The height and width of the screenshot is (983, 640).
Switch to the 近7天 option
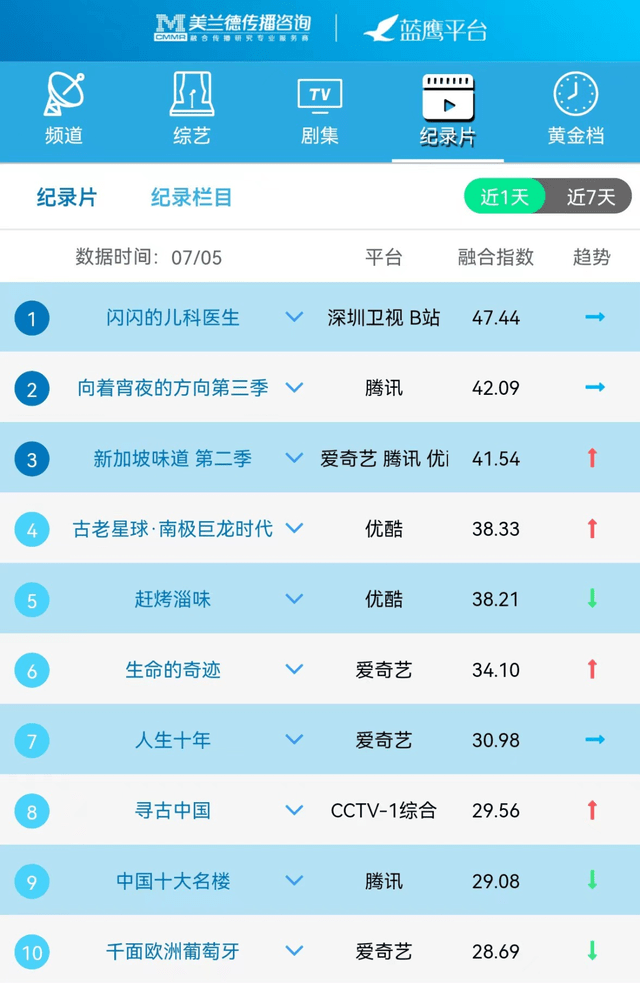click(x=585, y=197)
